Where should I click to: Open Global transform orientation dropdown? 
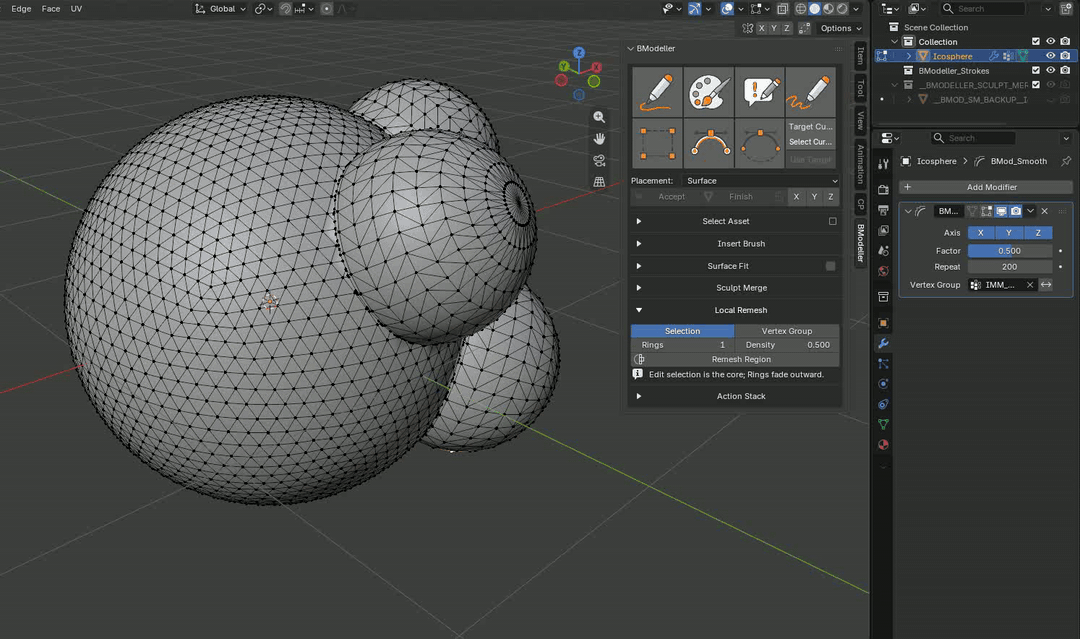[220, 9]
